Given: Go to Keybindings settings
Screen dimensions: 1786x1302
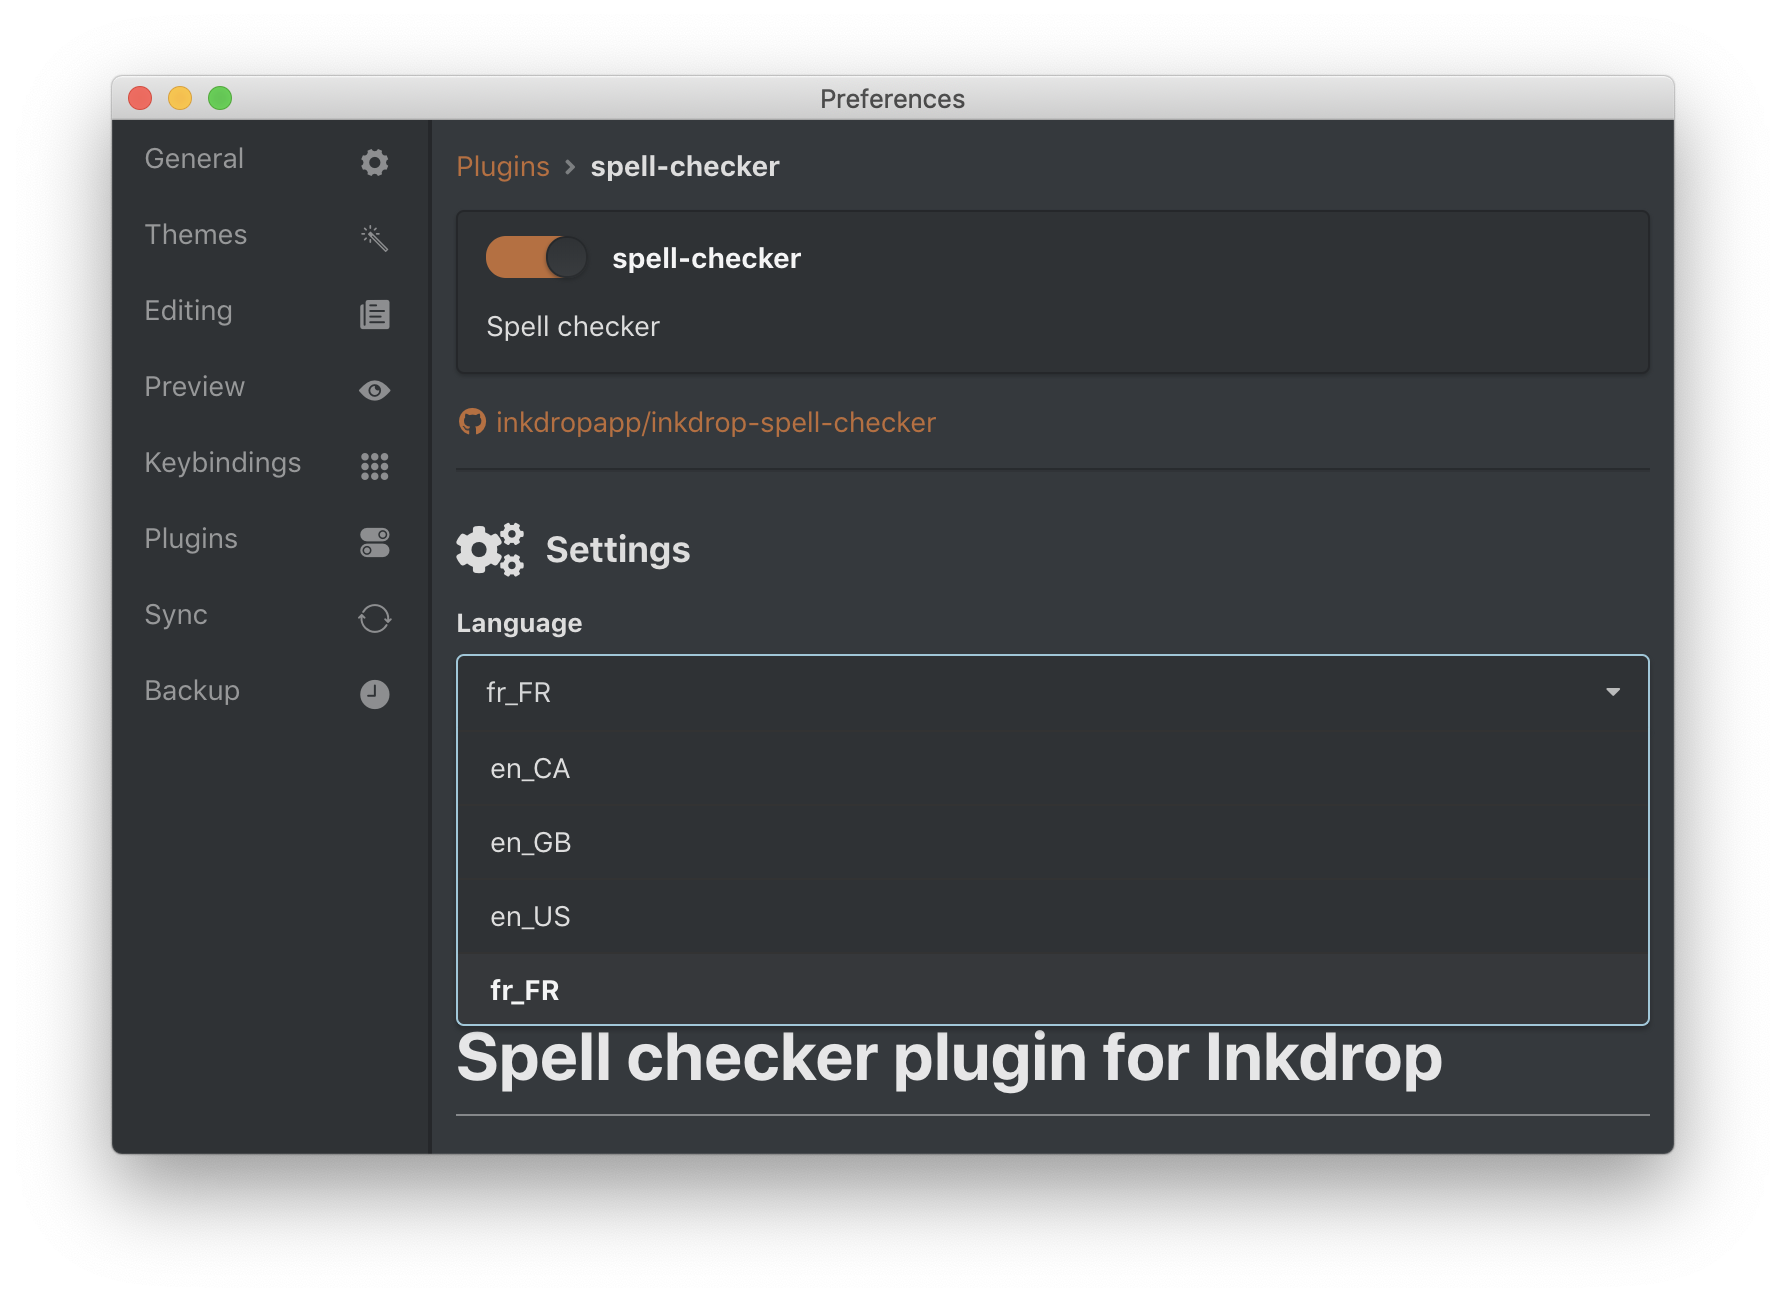Looking at the screenshot, I should click(x=268, y=463).
